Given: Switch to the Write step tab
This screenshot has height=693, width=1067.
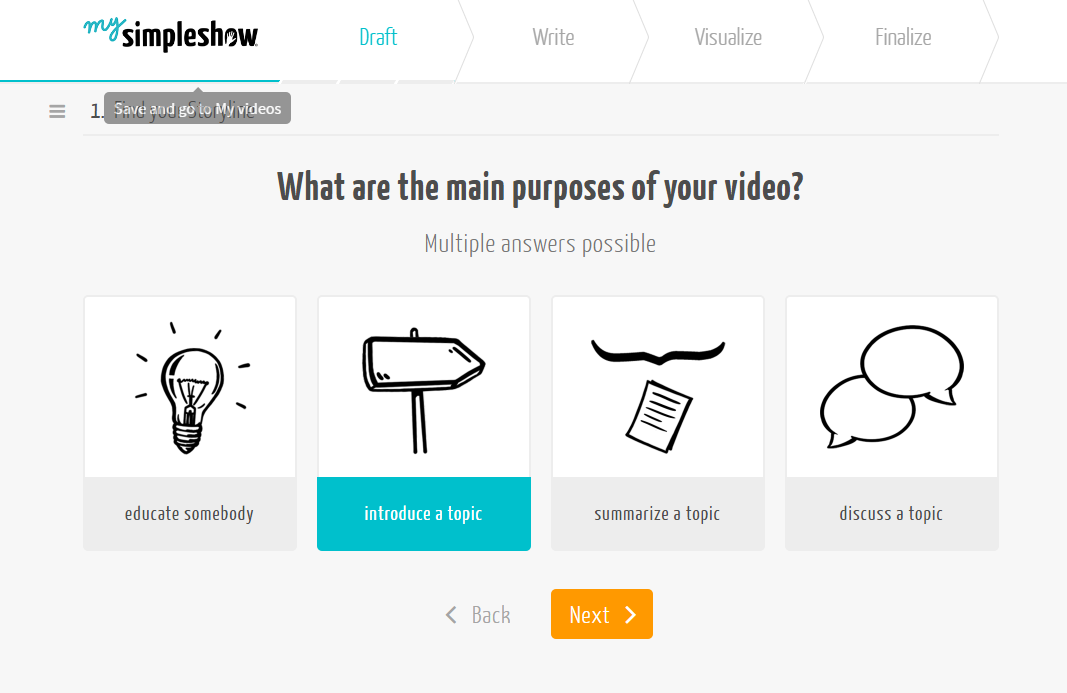Looking at the screenshot, I should 553,37.
